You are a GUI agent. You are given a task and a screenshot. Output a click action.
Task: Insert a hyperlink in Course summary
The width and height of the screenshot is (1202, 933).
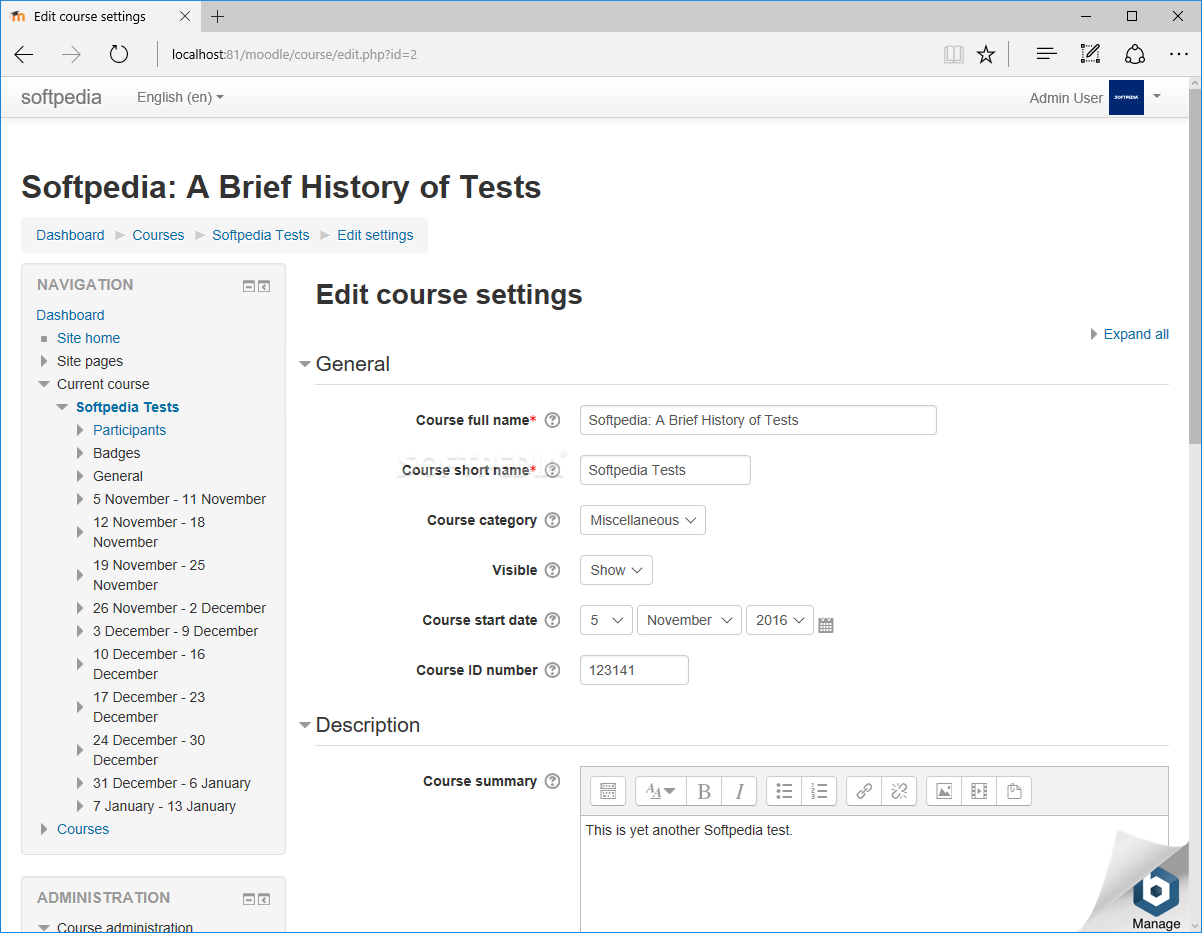click(864, 791)
